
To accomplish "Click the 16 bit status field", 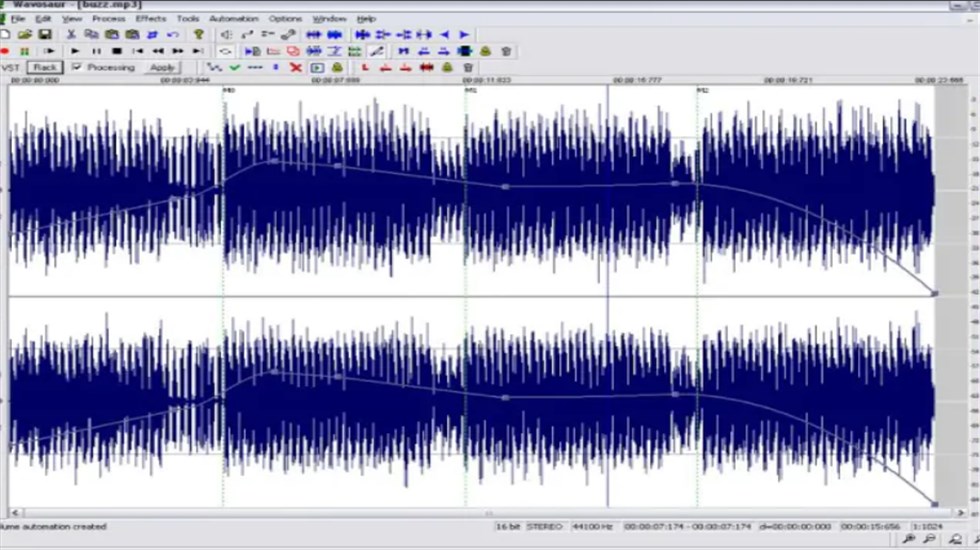I will pyautogui.click(x=508, y=527).
